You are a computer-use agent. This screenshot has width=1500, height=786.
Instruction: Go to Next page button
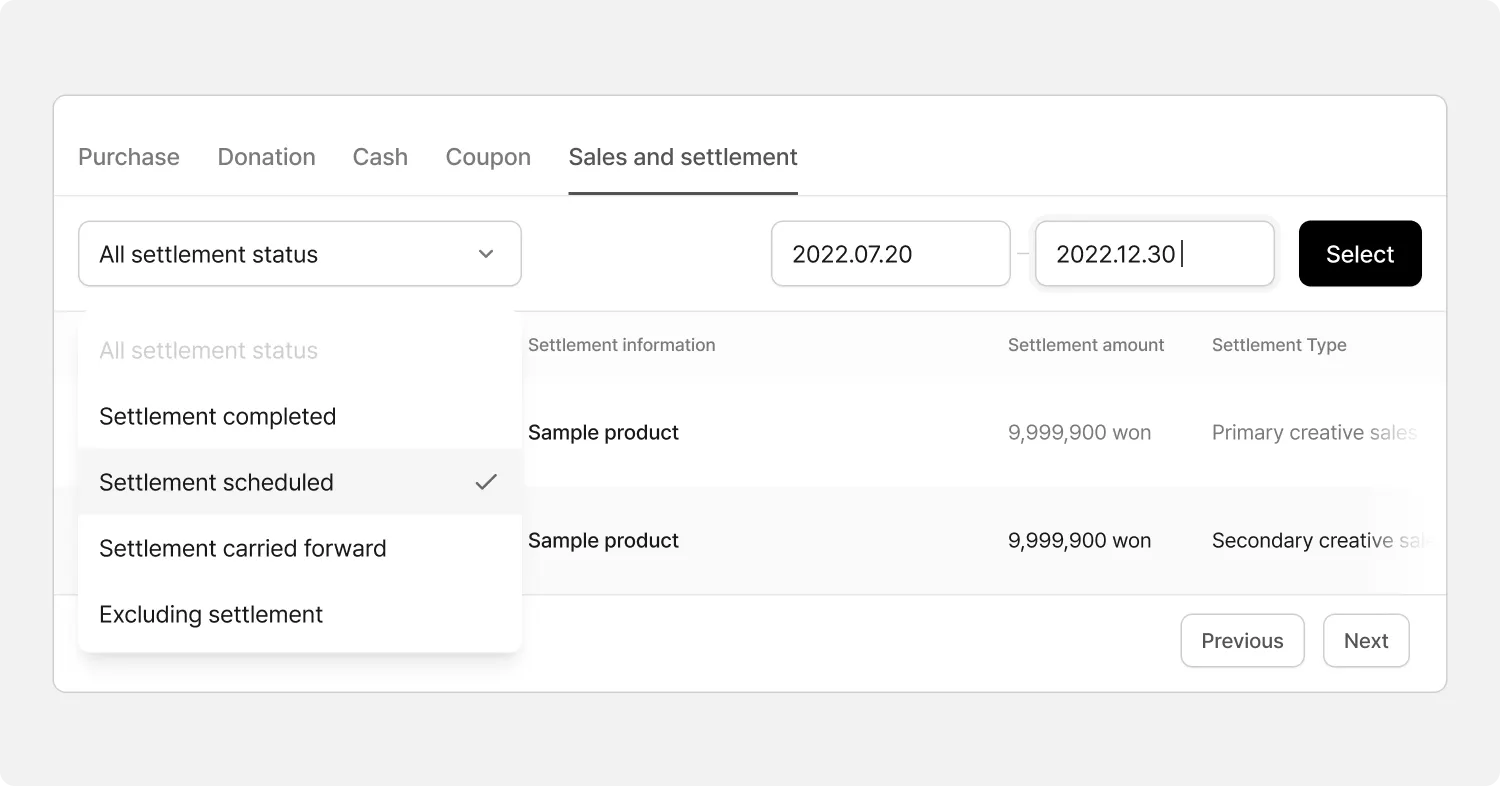coord(1366,641)
